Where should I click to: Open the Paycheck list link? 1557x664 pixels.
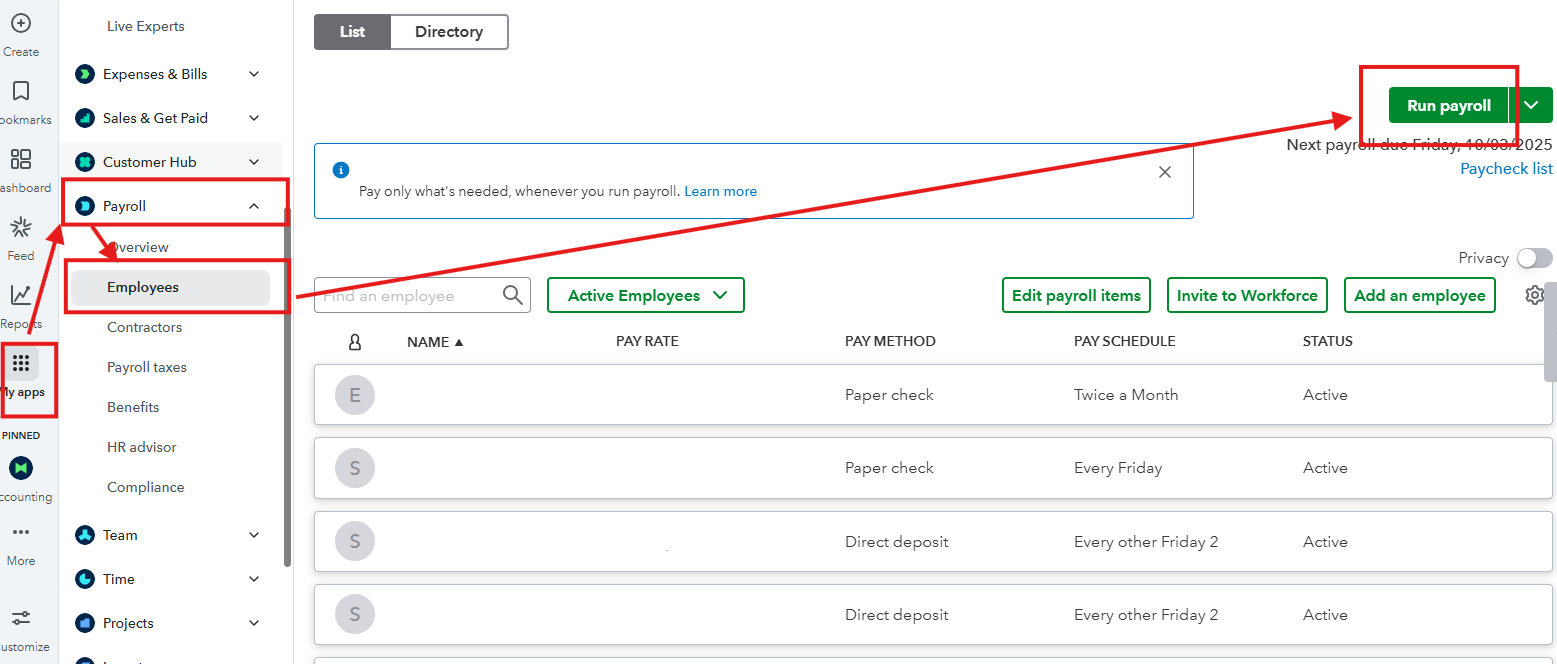[x=1506, y=168]
